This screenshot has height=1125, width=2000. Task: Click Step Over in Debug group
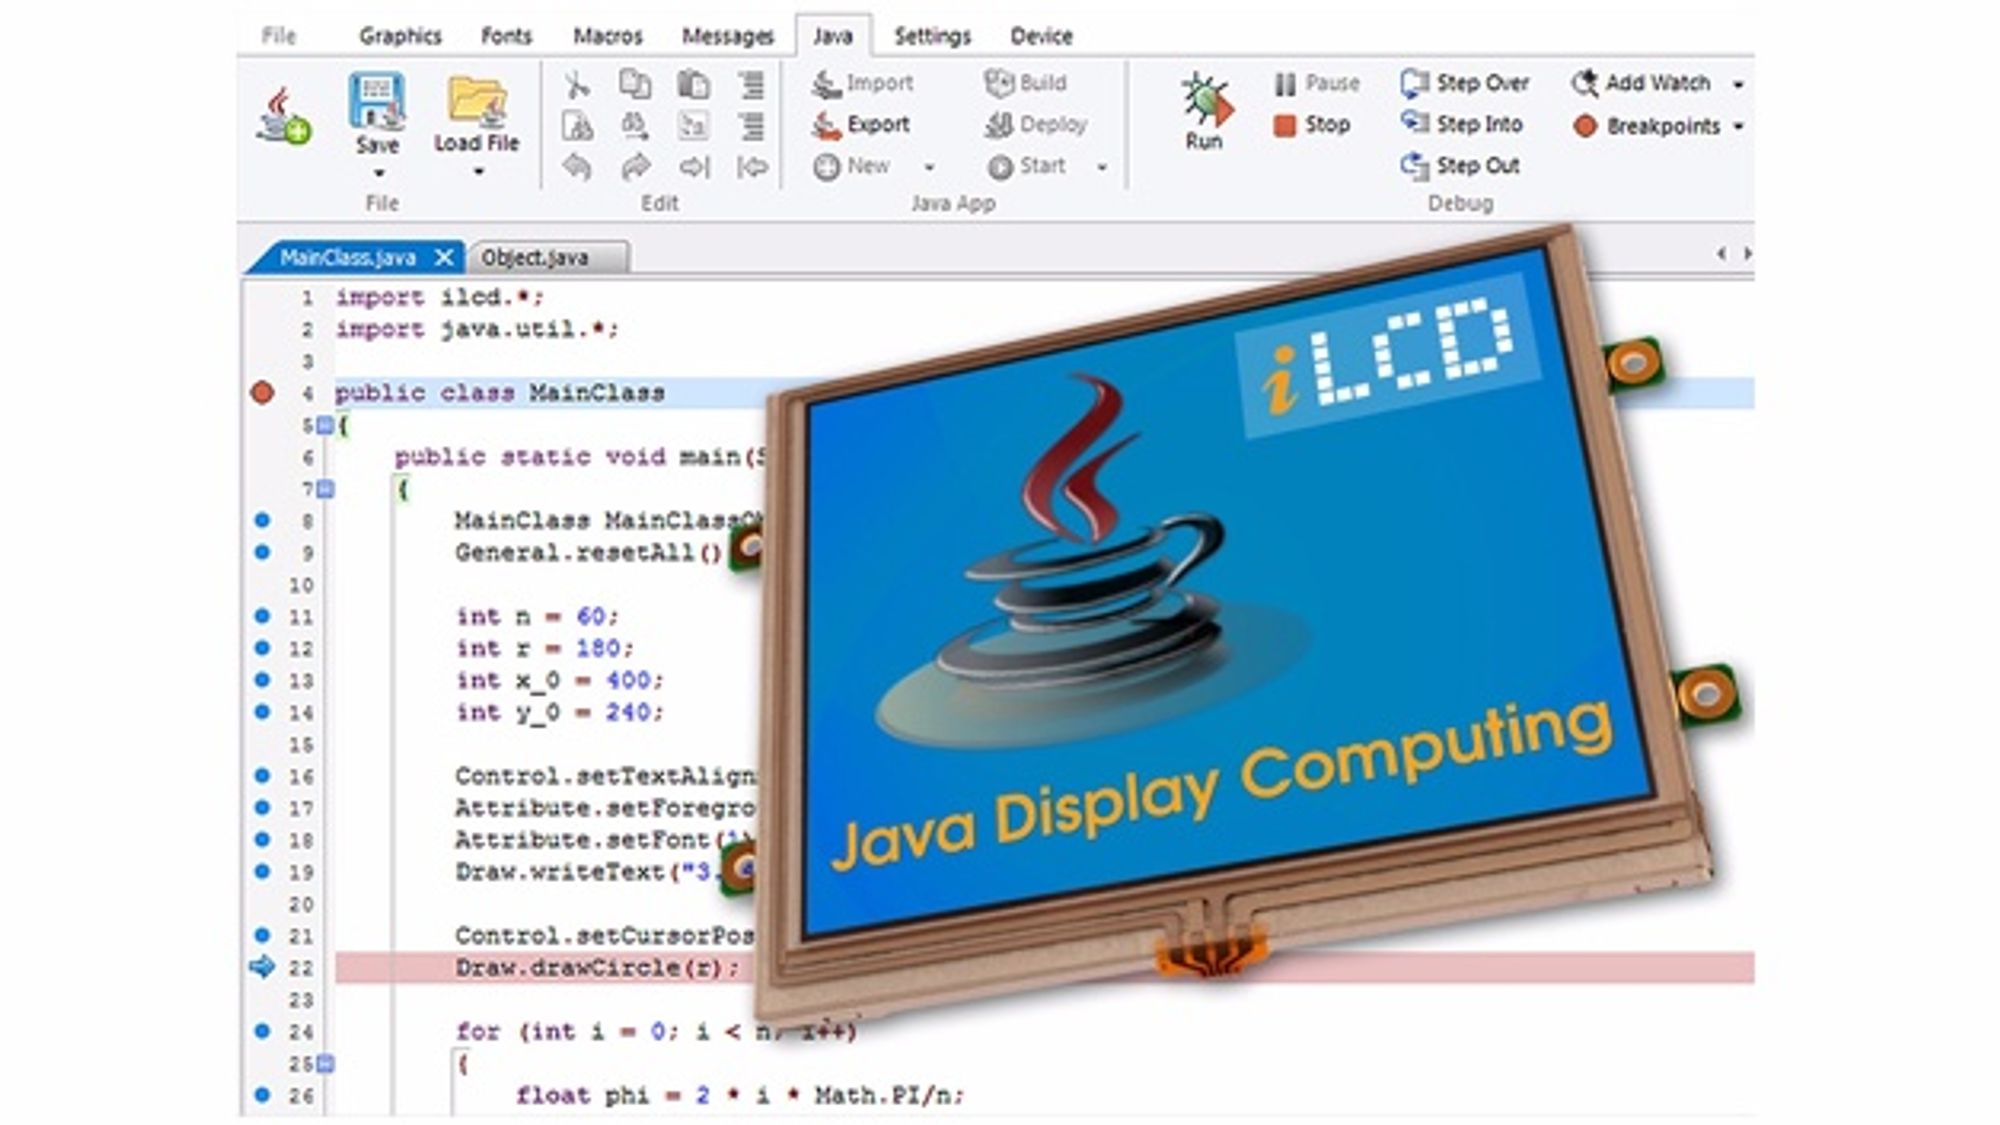click(x=1465, y=83)
